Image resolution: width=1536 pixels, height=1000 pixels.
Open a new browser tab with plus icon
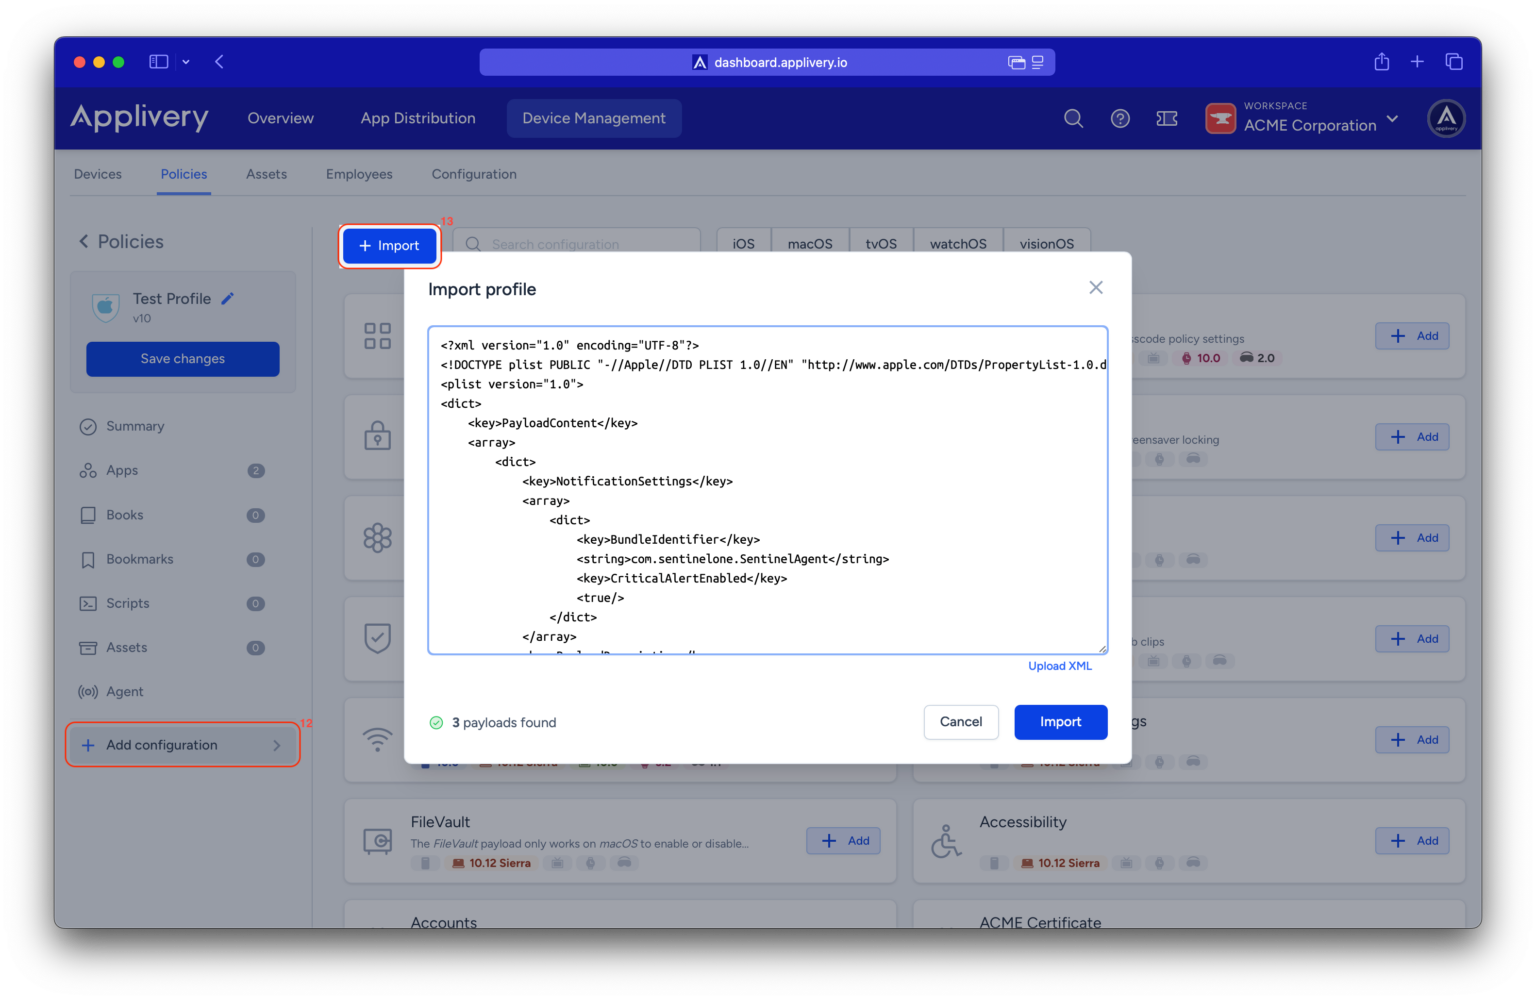click(1417, 62)
